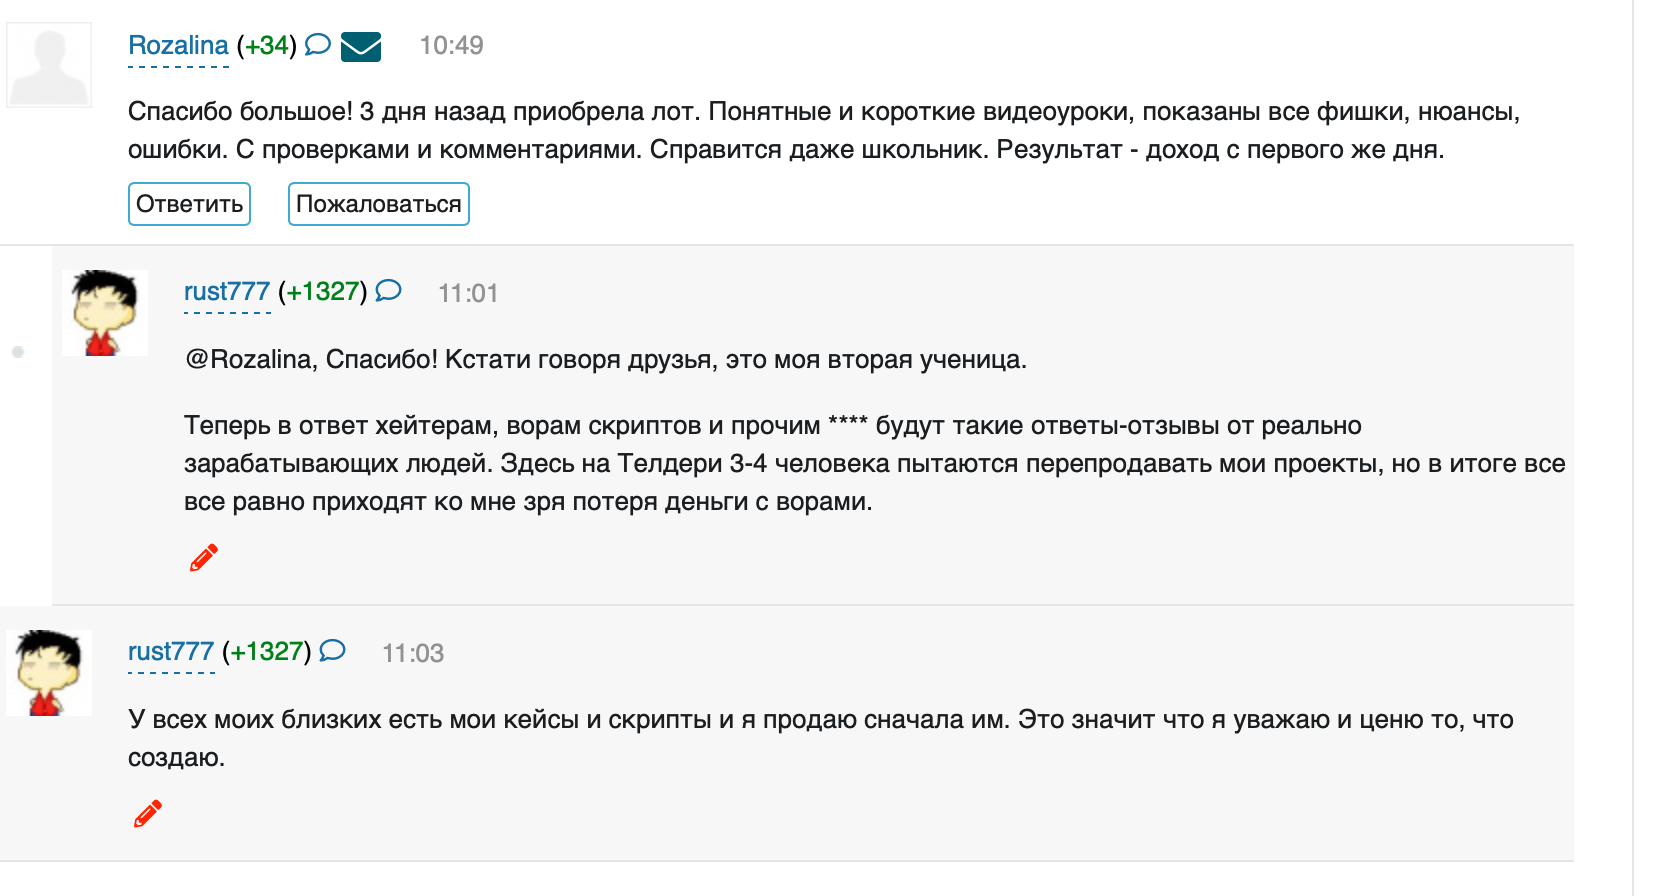The image size is (1658, 896).
Task: Open Rozalina's profile link
Action: tap(178, 46)
